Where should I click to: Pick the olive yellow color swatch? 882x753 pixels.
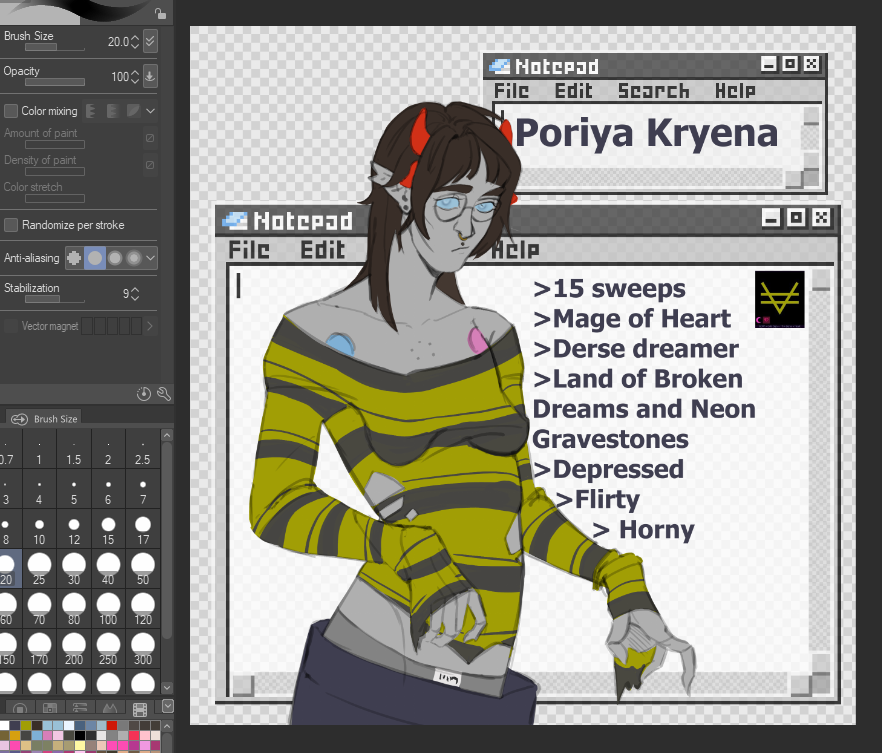tap(26, 725)
